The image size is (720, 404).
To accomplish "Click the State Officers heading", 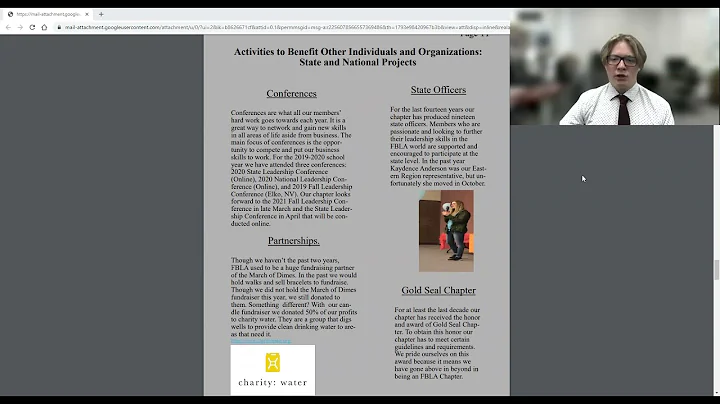I will point(438,90).
